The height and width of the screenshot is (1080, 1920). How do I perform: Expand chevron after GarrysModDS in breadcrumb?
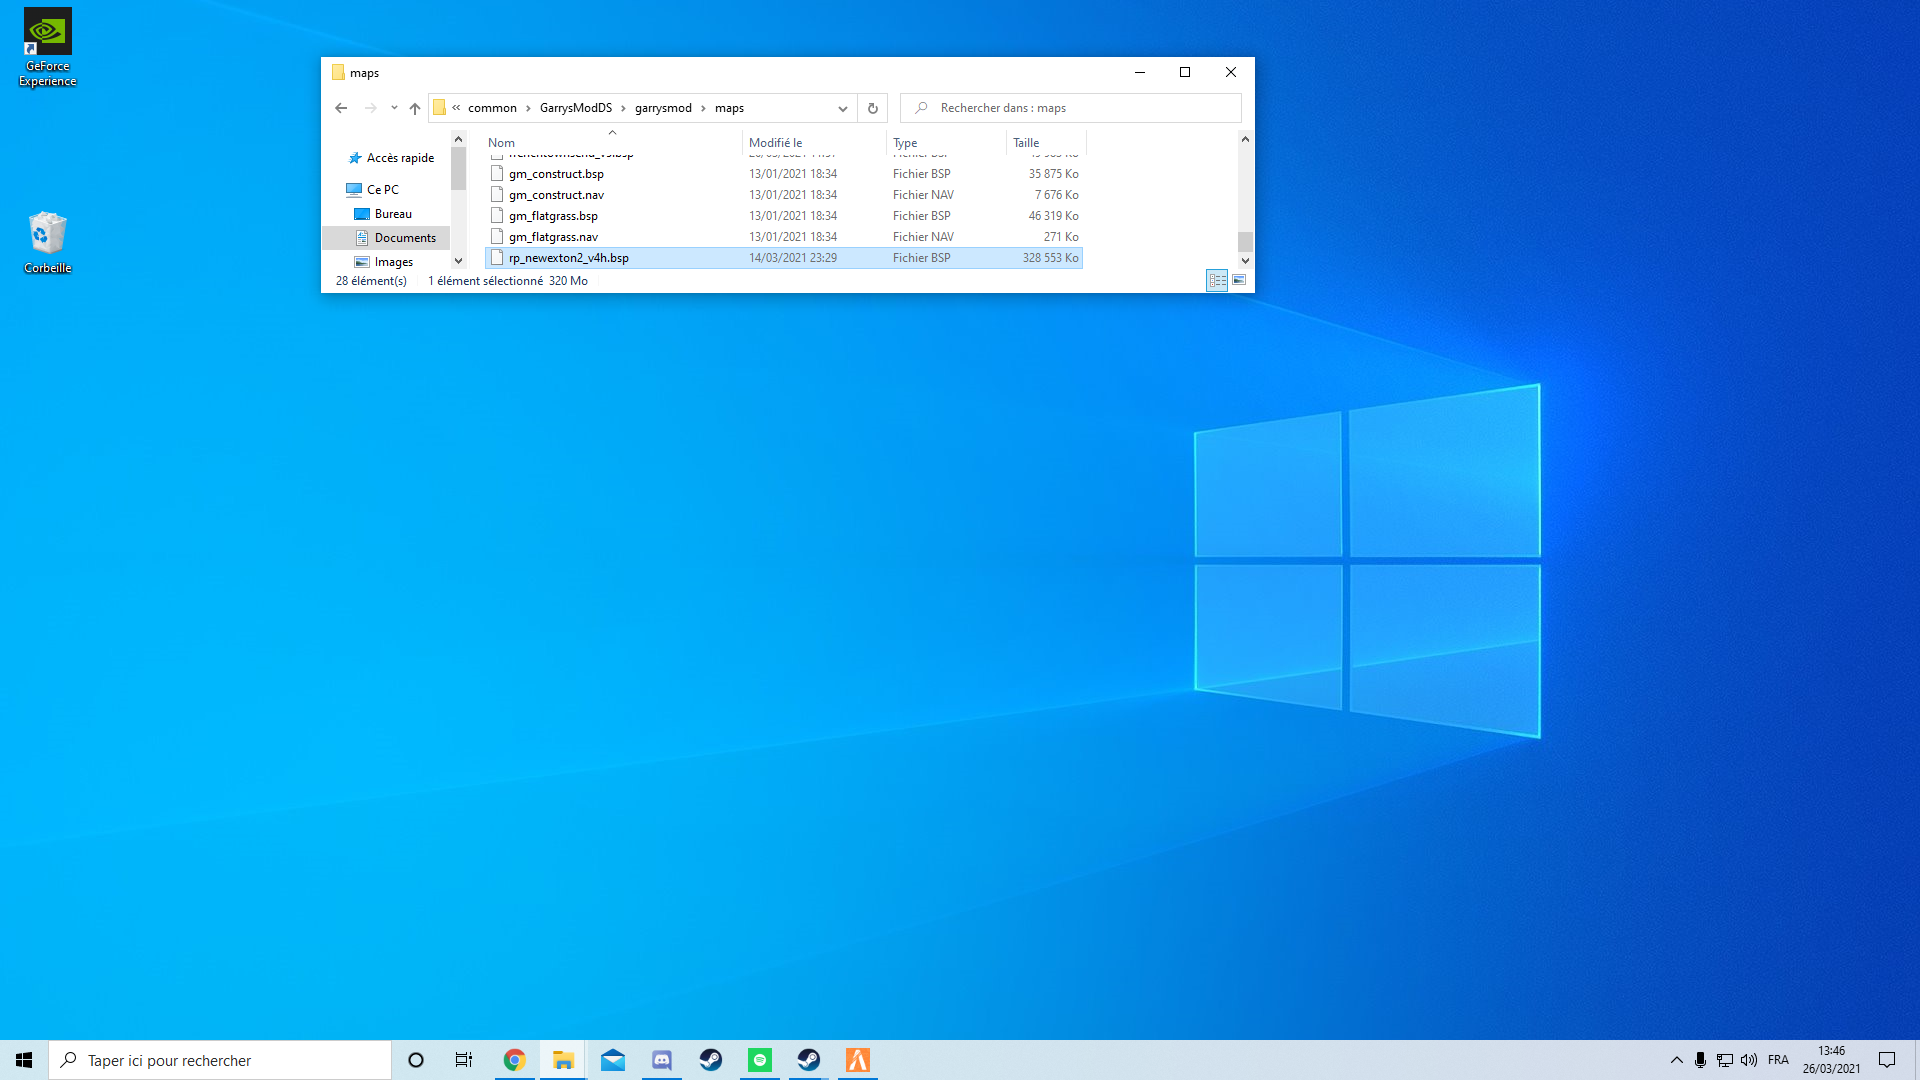click(x=623, y=108)
